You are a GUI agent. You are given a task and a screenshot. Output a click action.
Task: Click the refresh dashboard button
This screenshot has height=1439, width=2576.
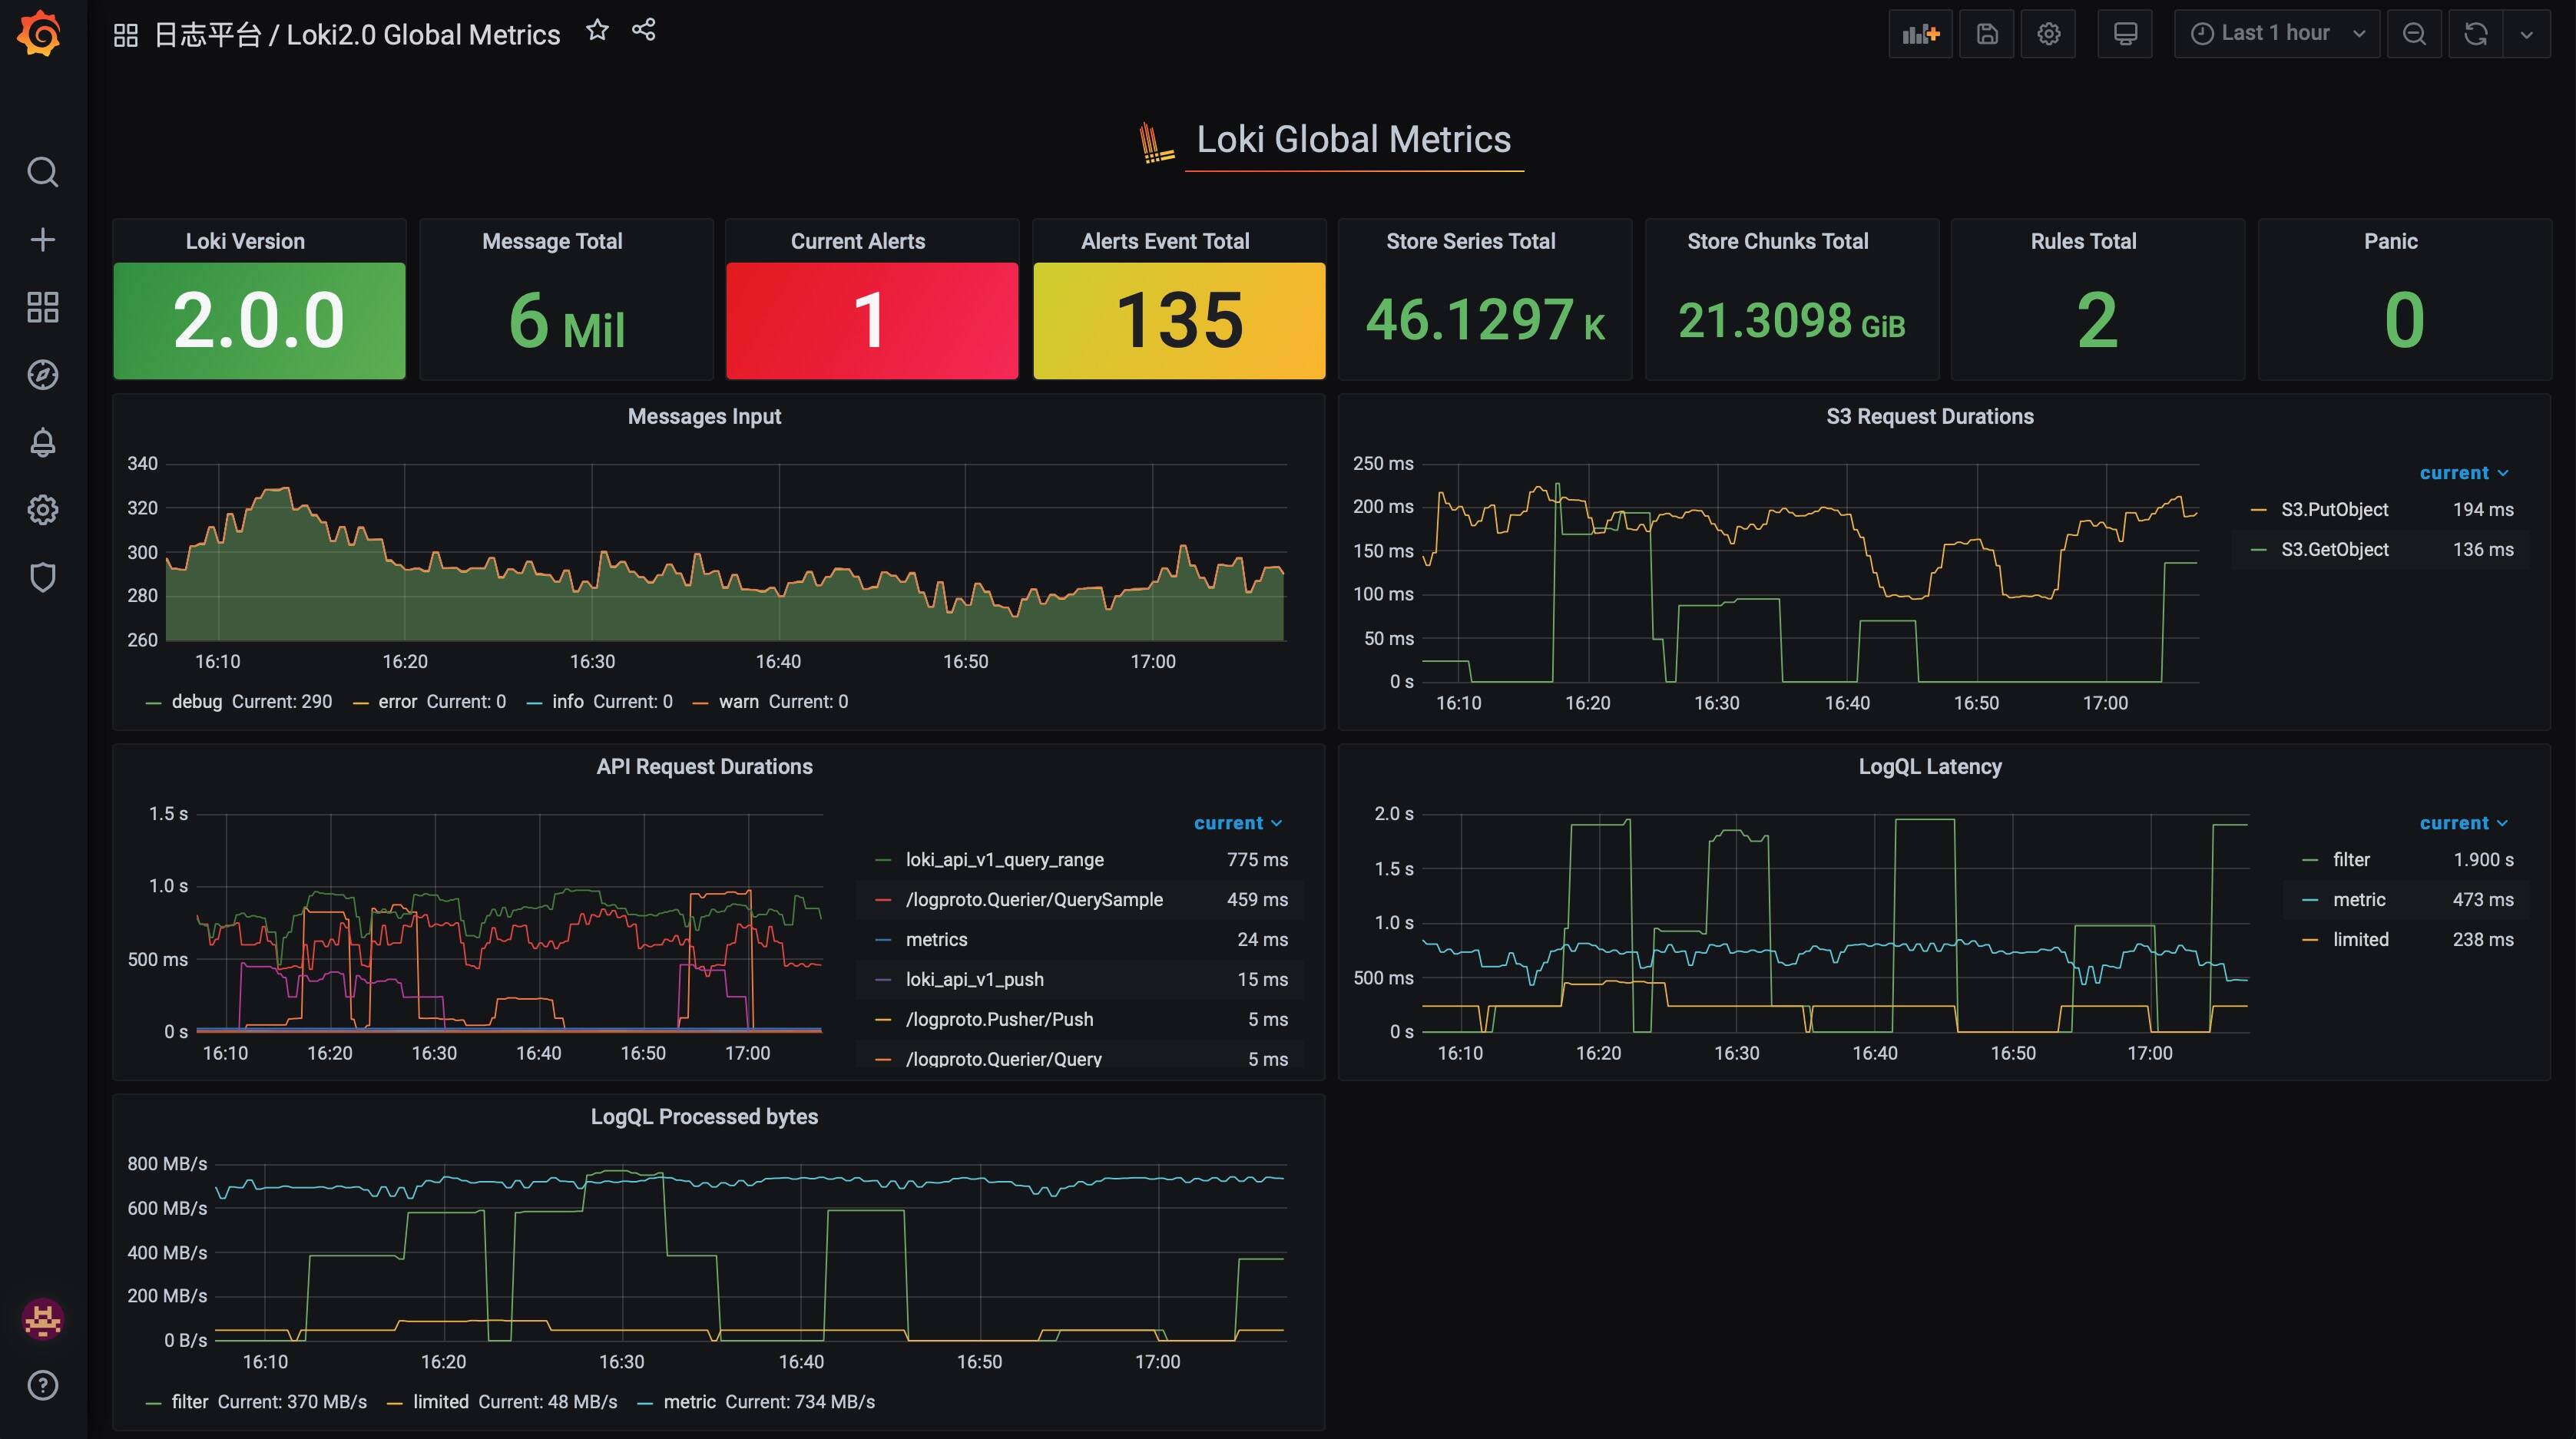(x=2475, y=34)
